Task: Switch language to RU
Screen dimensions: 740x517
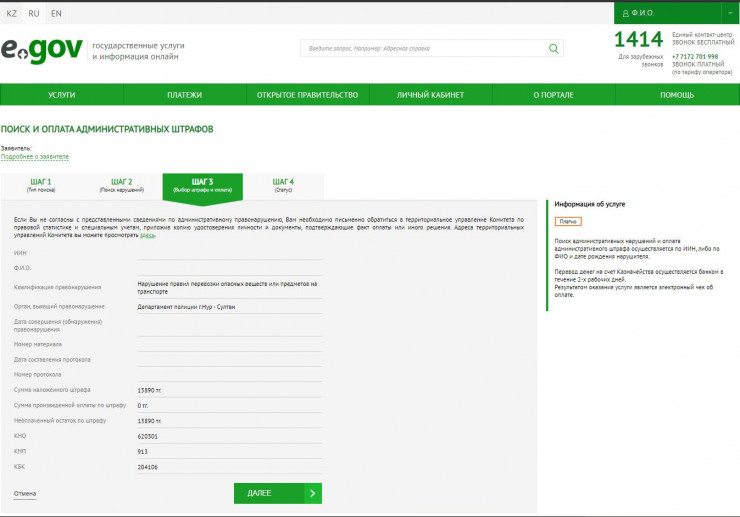Action: point(34,13)
